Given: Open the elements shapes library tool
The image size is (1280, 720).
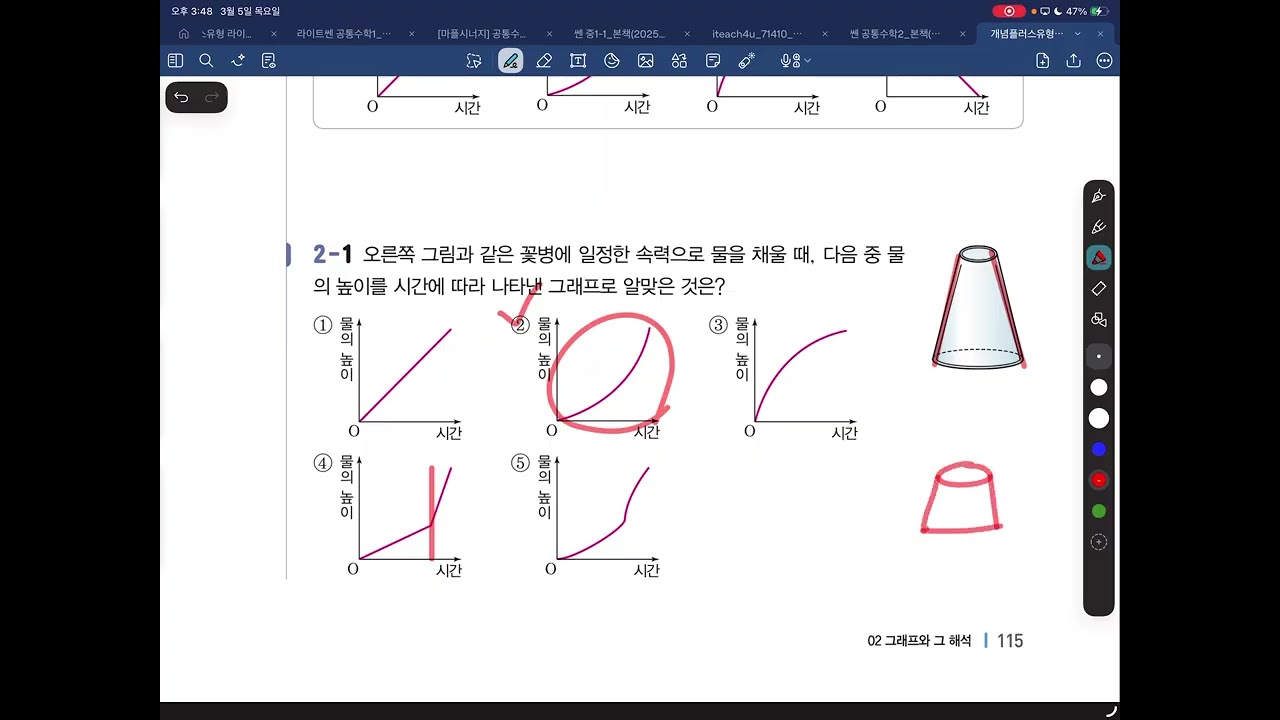Looking at the screenshot, I should [x=680, y=61].
